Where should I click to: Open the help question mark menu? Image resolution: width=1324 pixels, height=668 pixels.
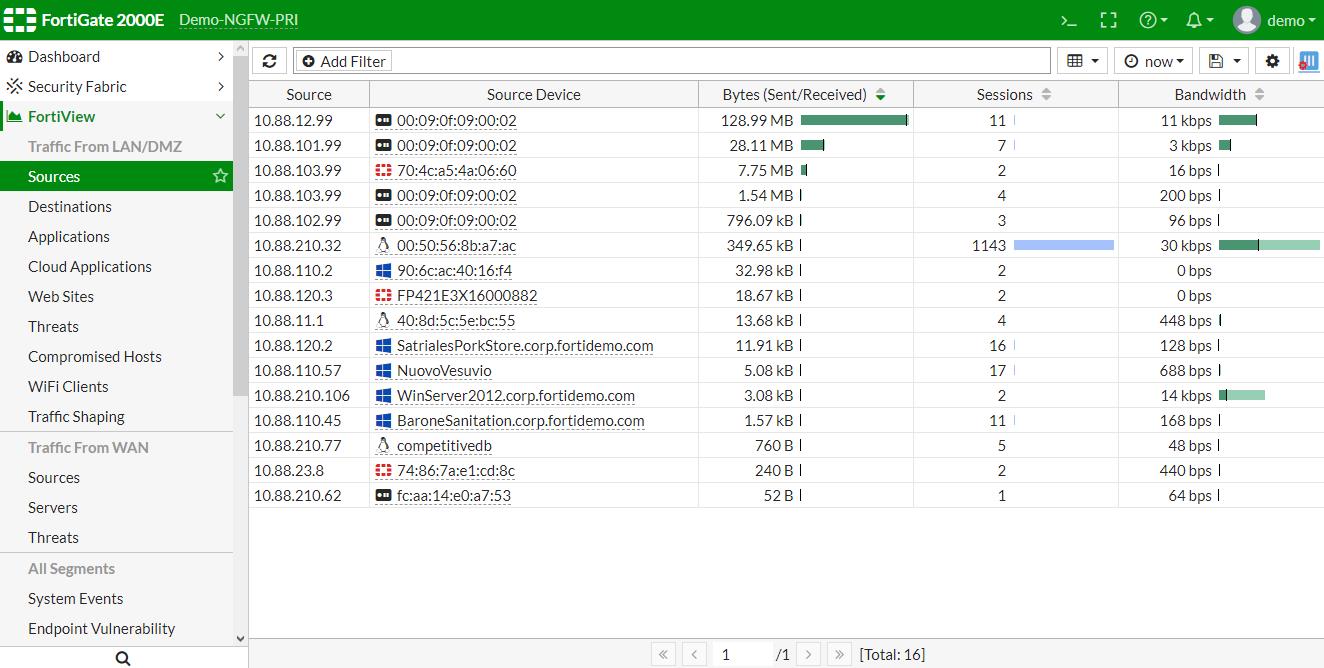pos(1153,20)
